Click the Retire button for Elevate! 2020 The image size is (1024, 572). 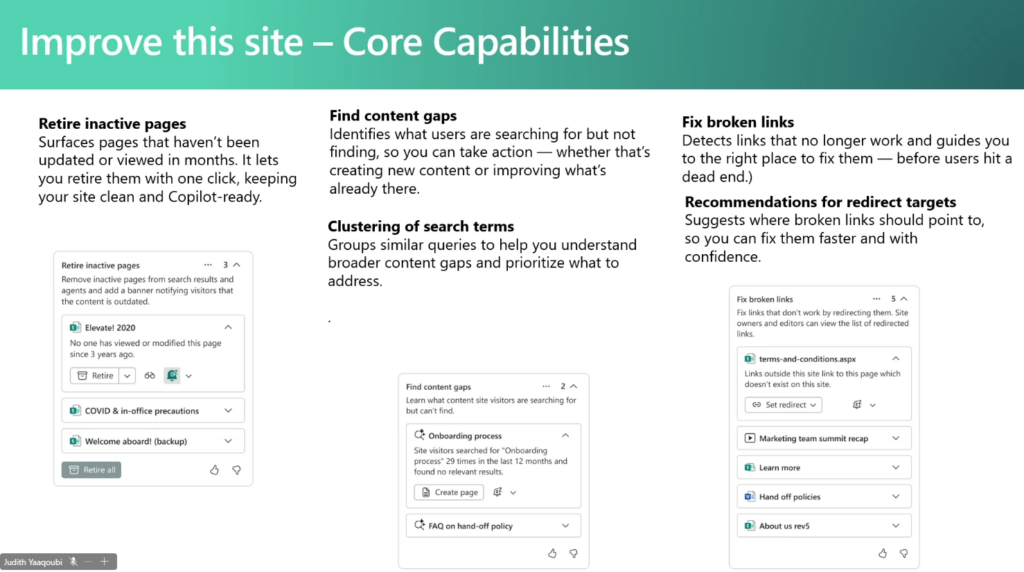(x=94, y=376)
